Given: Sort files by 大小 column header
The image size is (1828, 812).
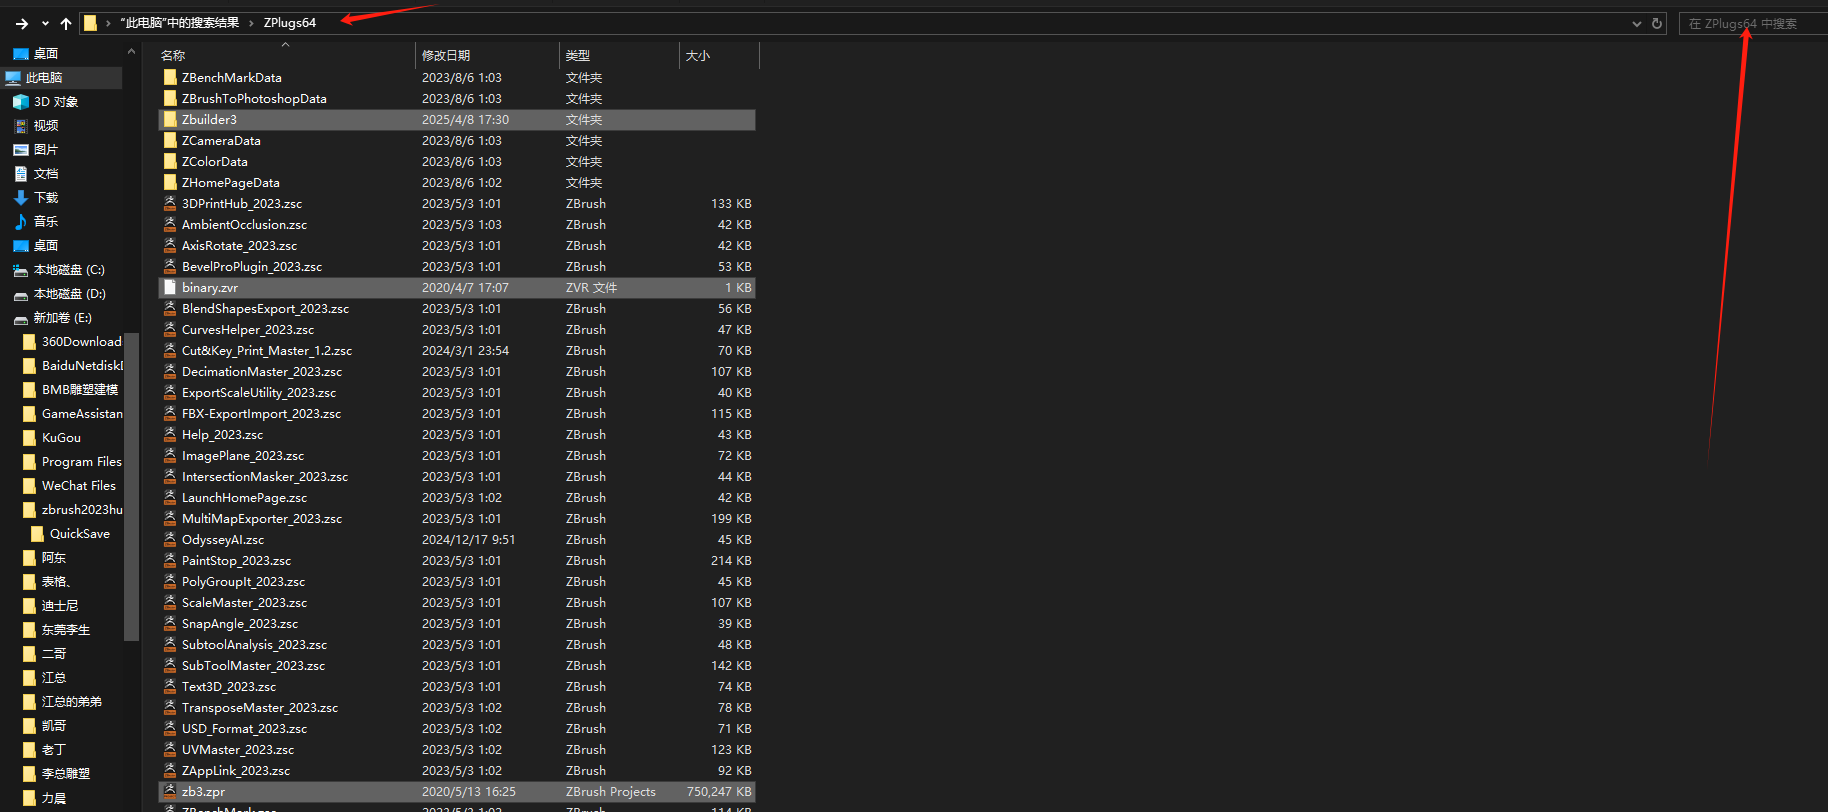Looking at the screenshot, I should click(698, 56).
